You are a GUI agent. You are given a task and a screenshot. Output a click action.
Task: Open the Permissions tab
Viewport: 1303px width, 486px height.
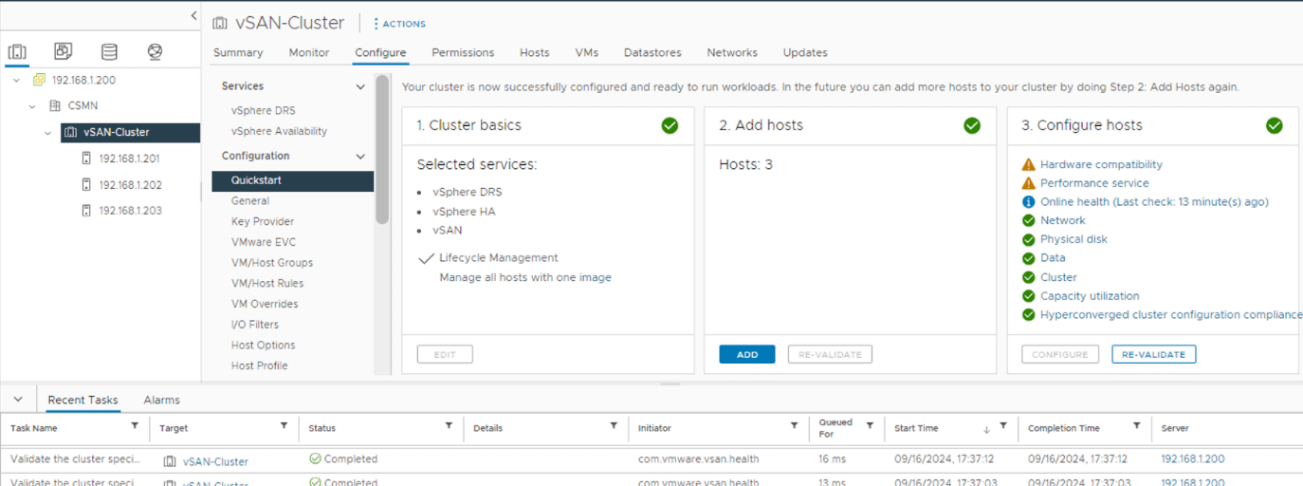[x=463, y=53]
